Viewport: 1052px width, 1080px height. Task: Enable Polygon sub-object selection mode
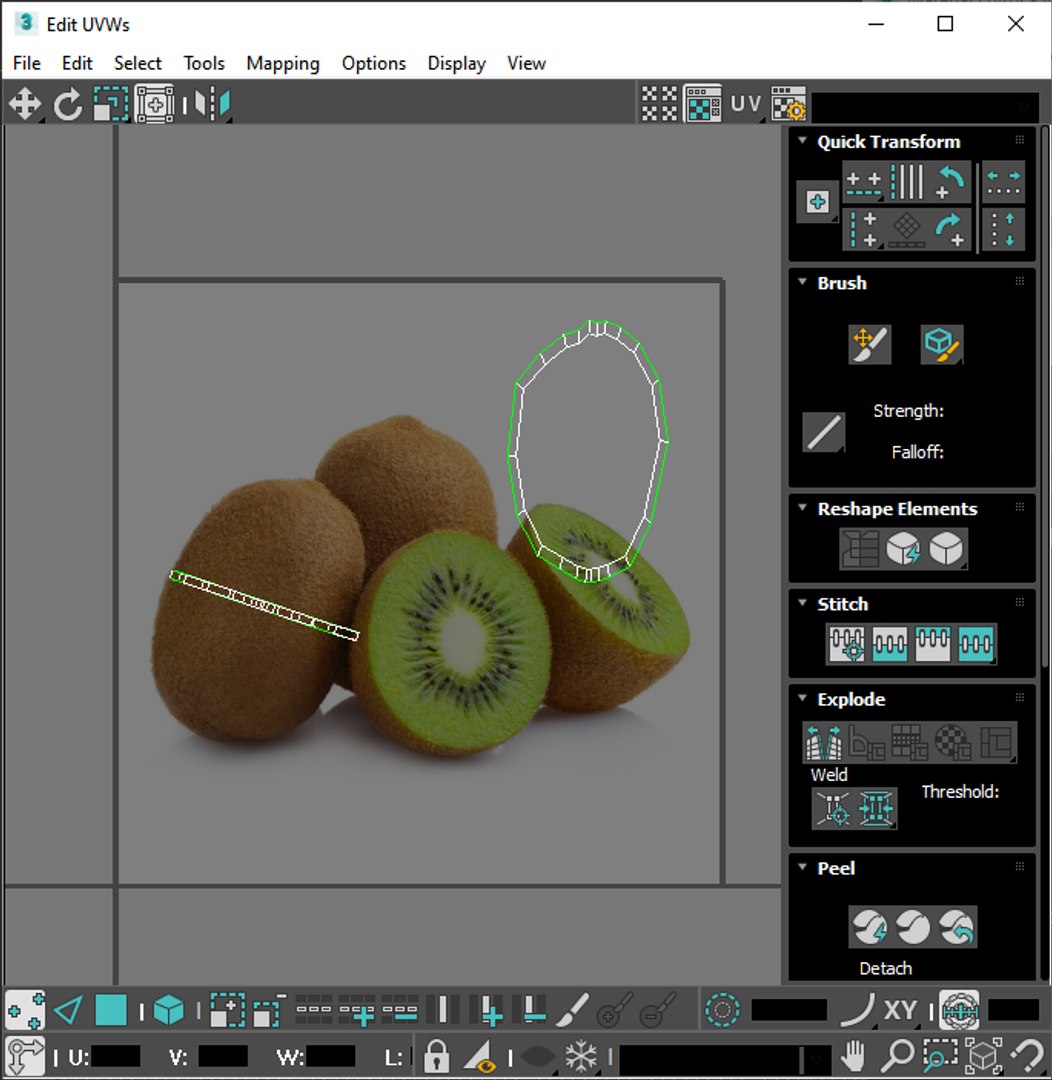(111, 1010)
